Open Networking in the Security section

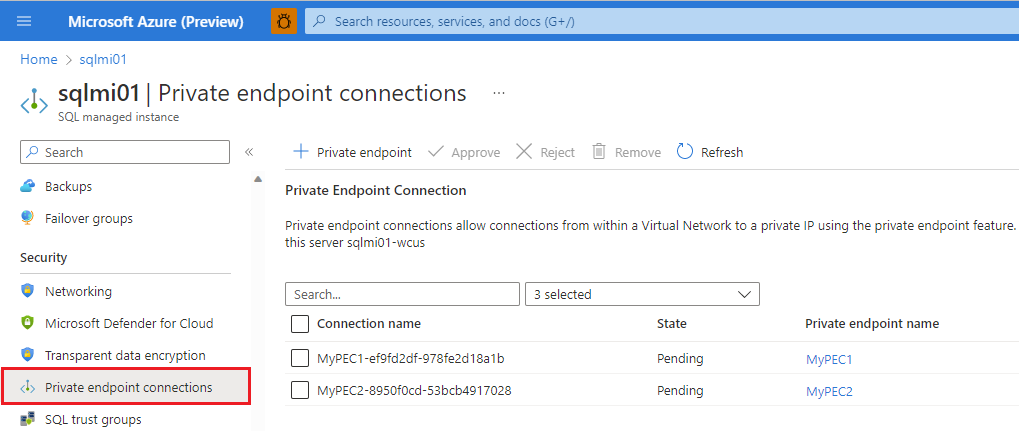[78, 292]
